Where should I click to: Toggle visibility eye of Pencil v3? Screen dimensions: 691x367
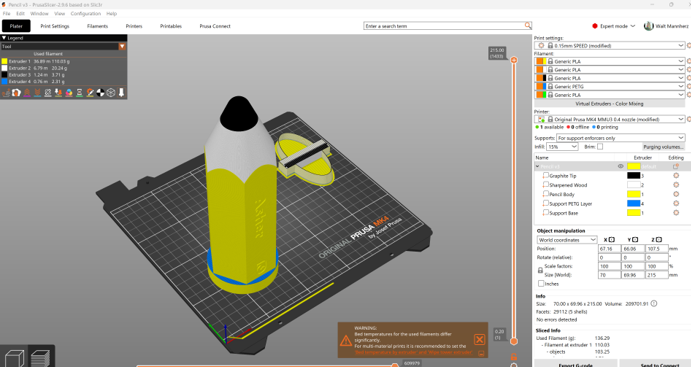(620, 167)
